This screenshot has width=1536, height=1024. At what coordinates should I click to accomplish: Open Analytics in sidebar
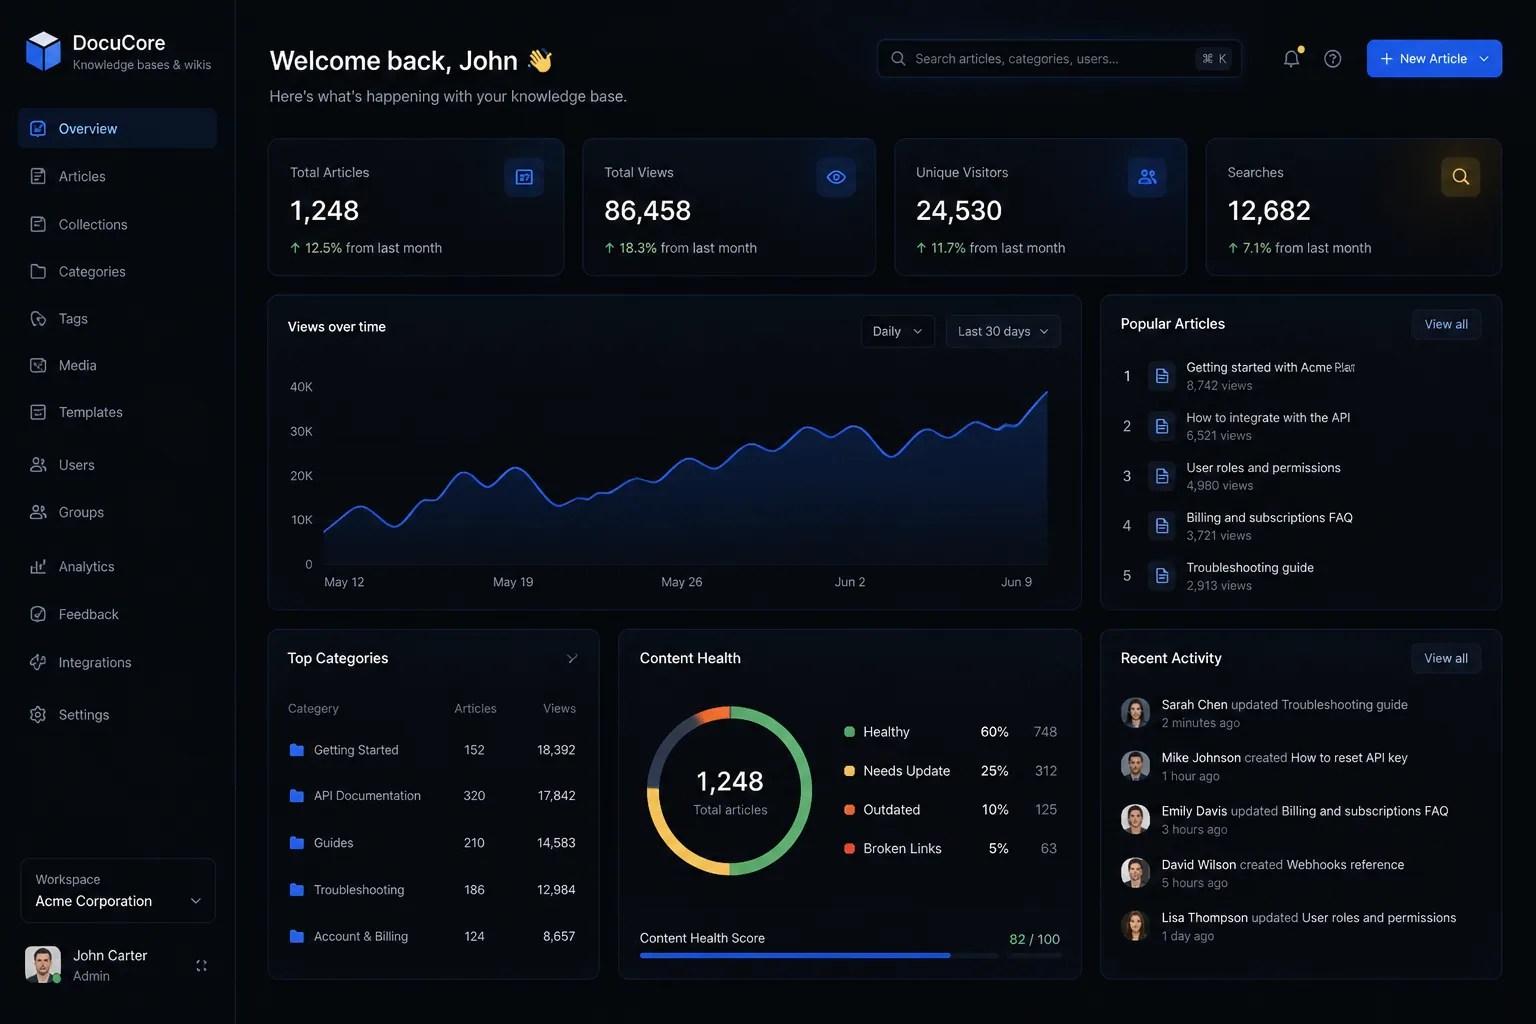pyautogui.click(x=117, y=566)
